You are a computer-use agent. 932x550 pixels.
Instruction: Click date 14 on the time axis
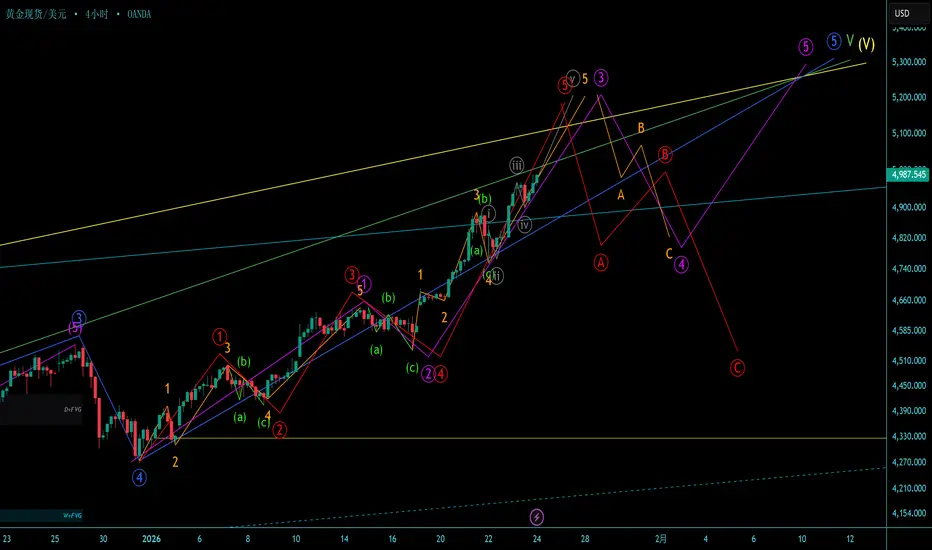click(344, 539)
